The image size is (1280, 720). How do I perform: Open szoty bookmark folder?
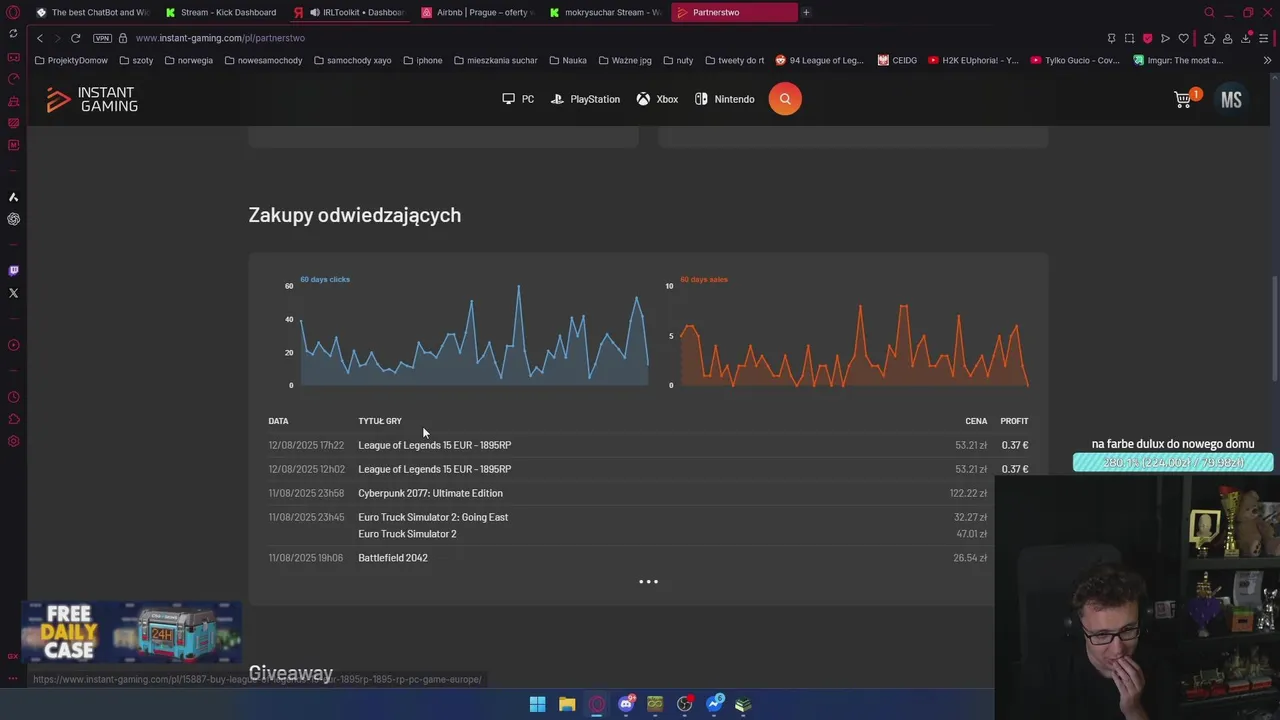(x=137, y=60)
